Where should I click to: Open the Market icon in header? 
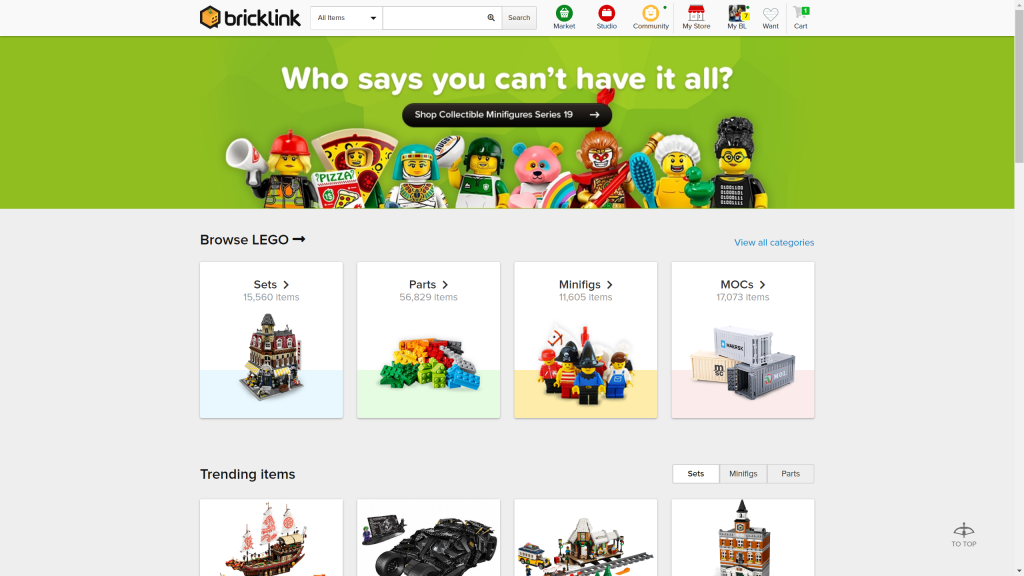(x=564, y=13)
